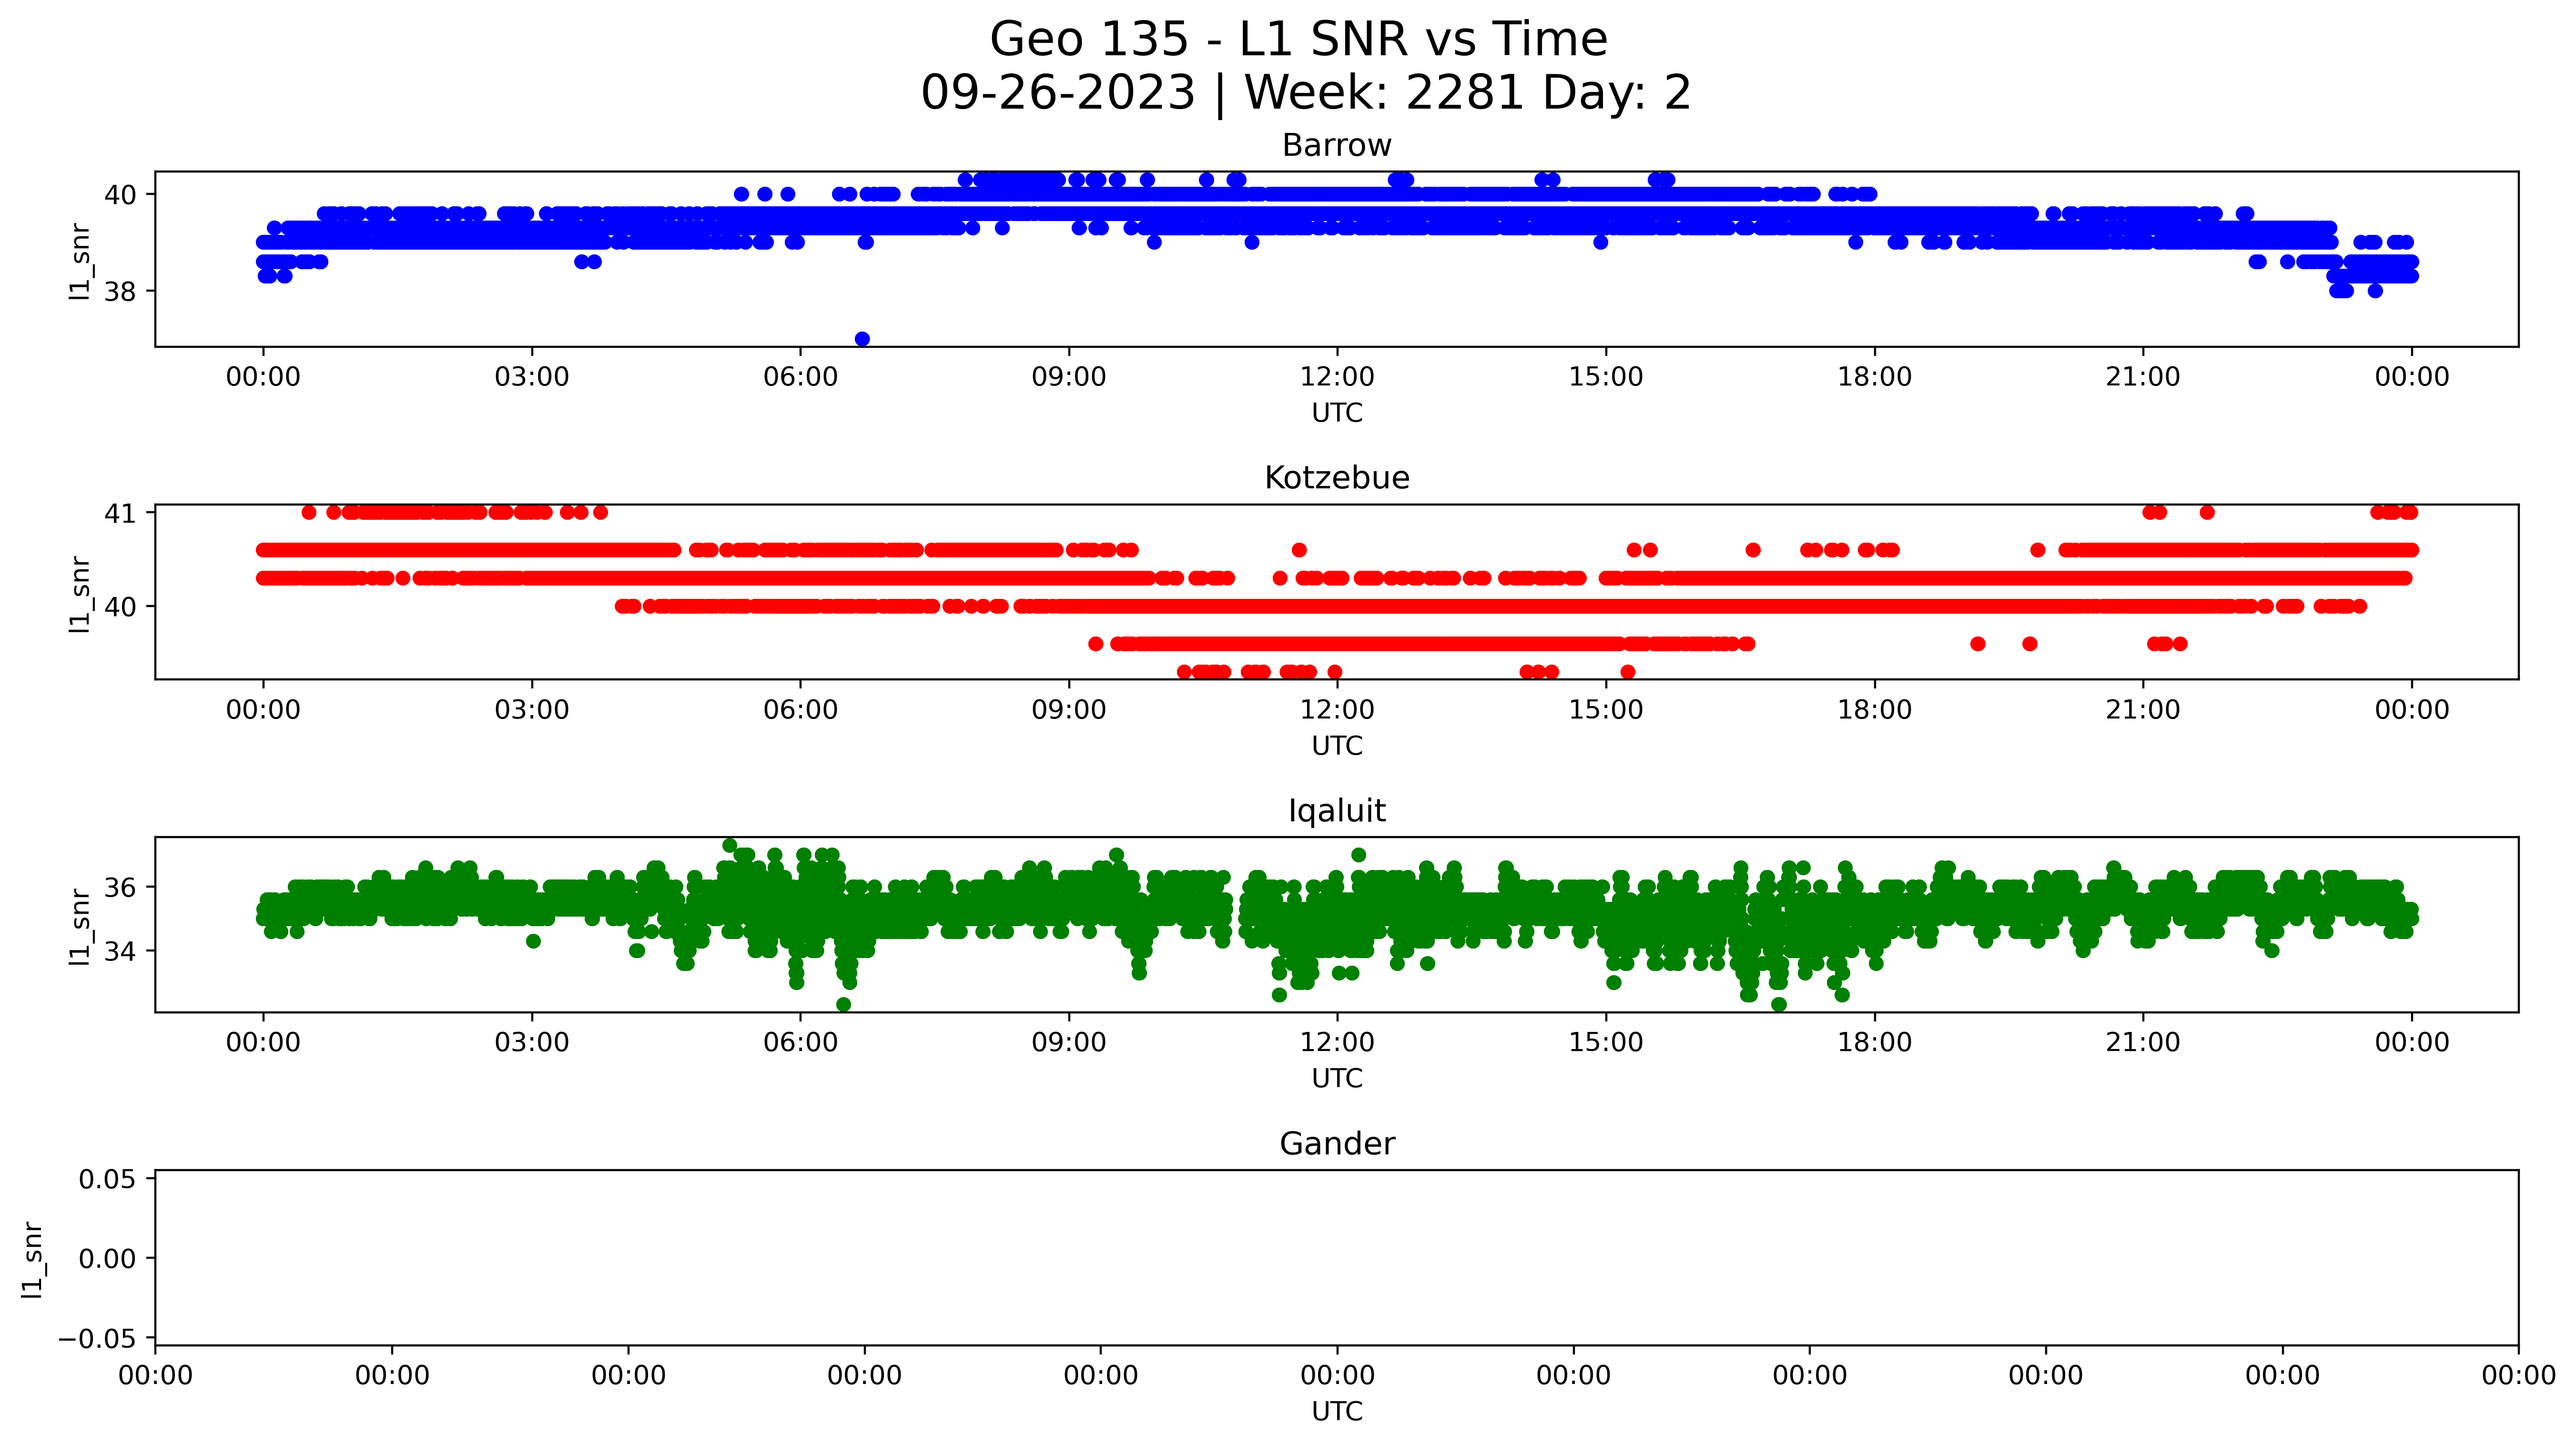
Task: Click the 'UTC' label under the Gander plot
Action: tap(1337, 1411)
